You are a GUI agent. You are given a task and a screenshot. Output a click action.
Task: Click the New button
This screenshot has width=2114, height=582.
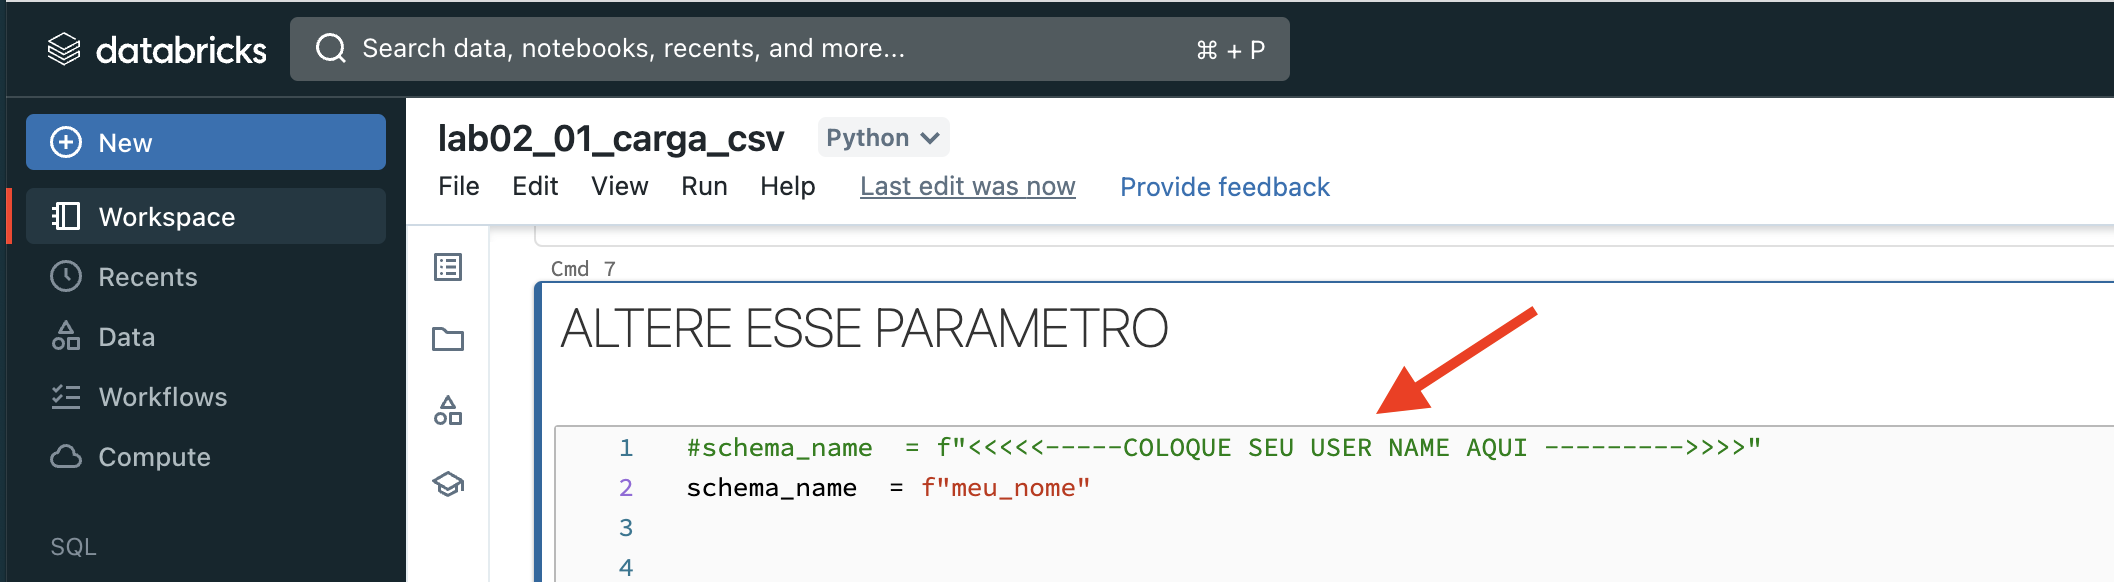pyautogui.click(x=206, y=142)
